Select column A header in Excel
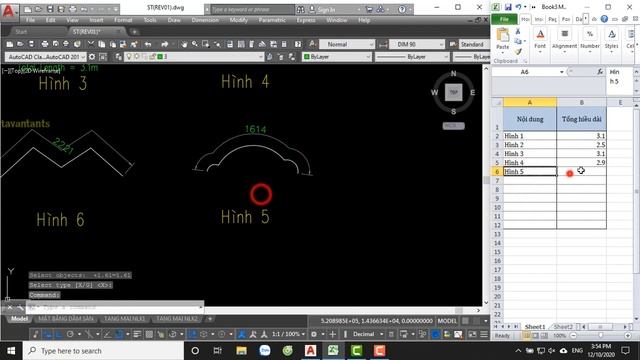 [x=530, y=102]
